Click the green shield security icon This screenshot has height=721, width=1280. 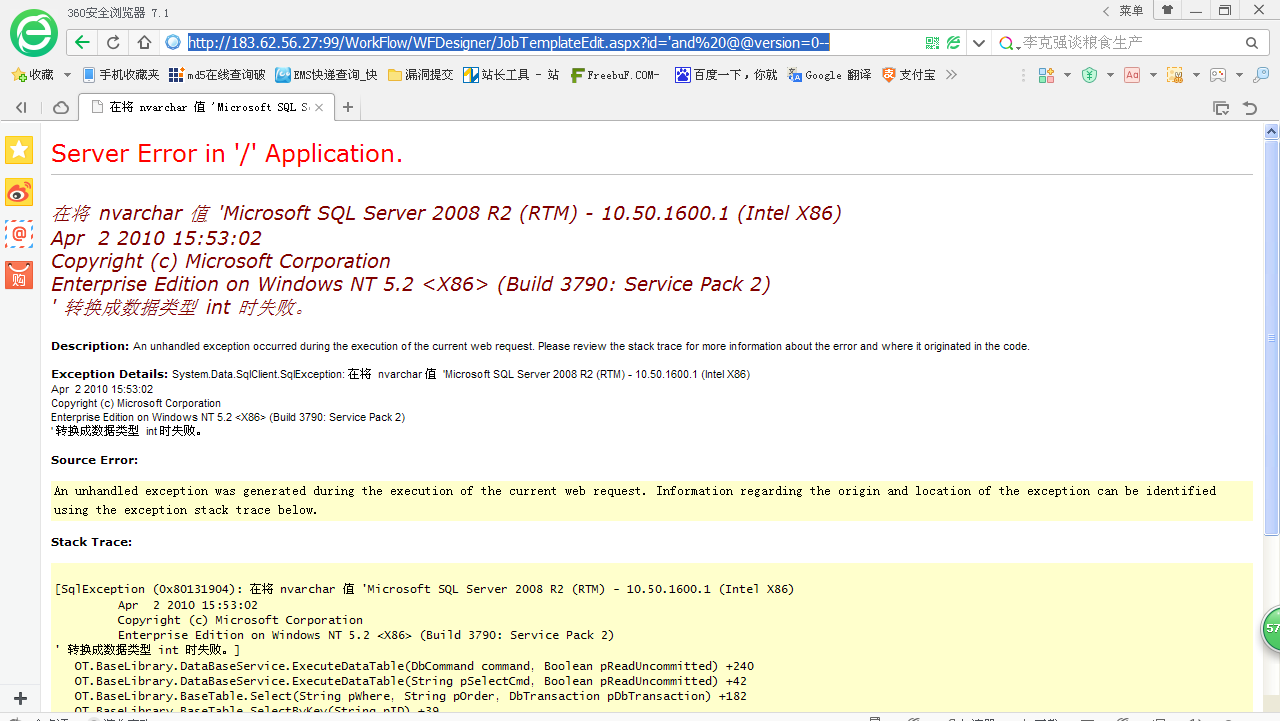[x=1090, y=75]
